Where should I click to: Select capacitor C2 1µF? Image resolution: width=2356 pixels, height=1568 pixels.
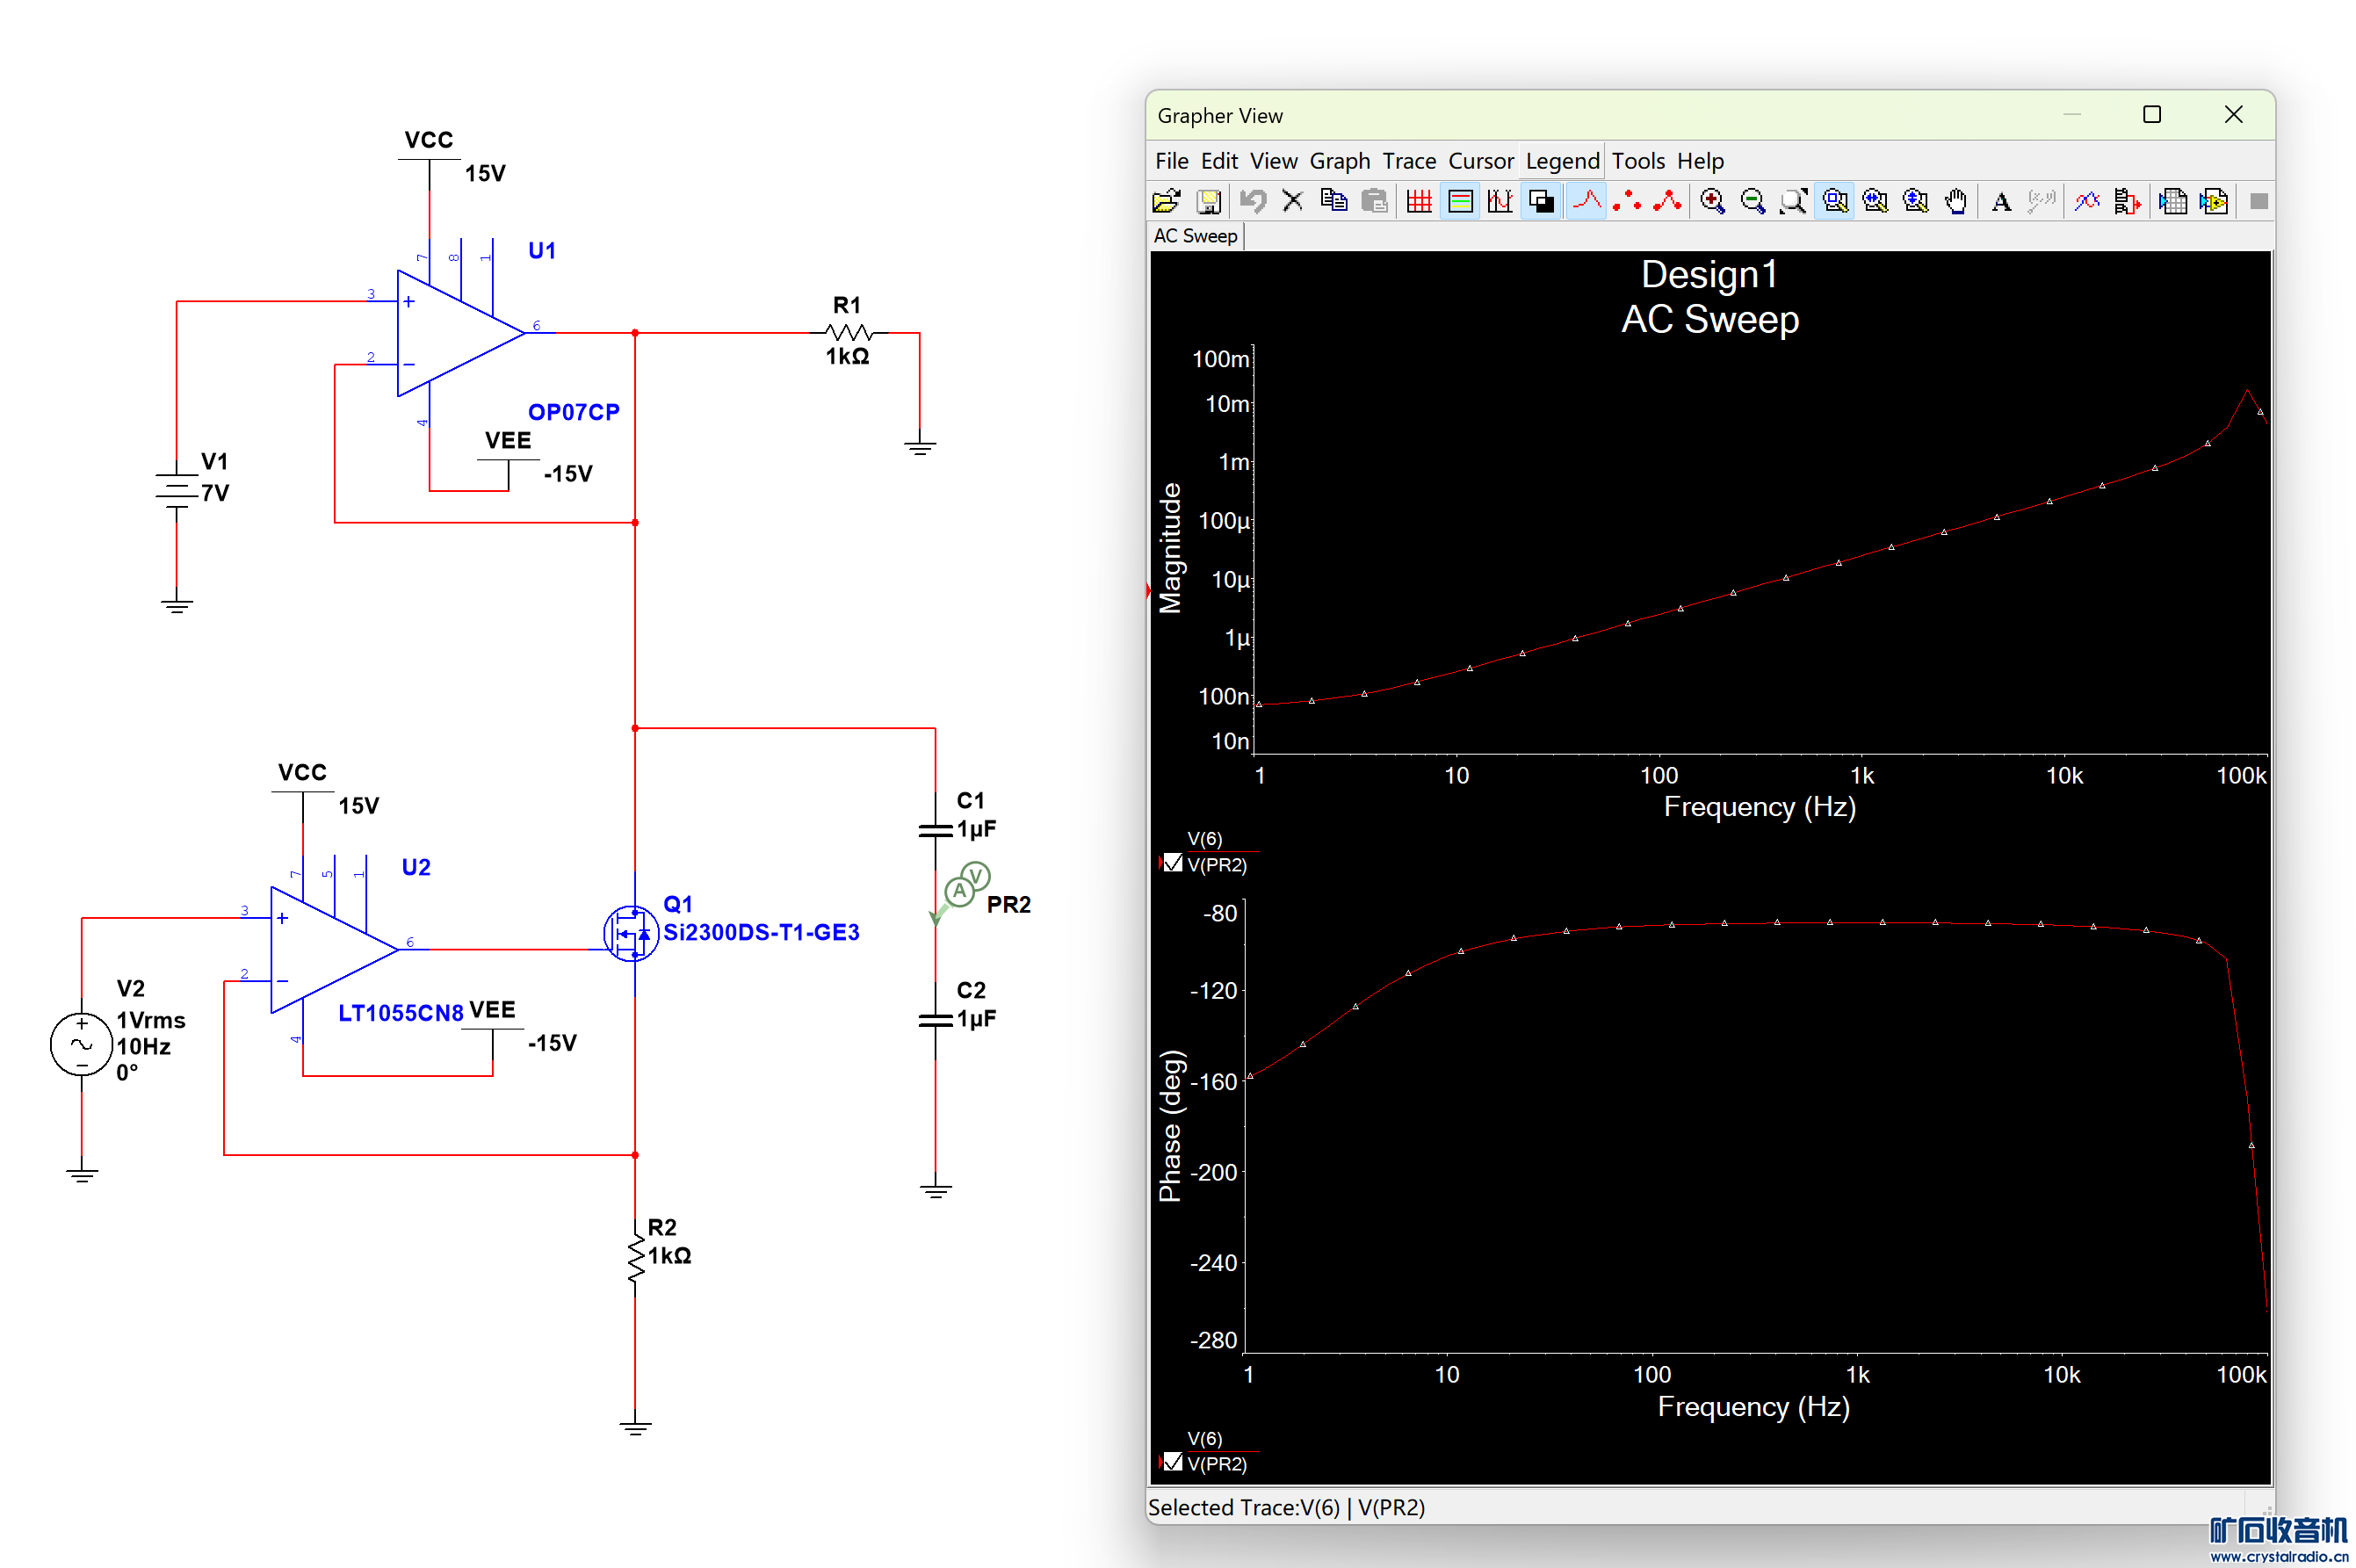coord(936,1020)
